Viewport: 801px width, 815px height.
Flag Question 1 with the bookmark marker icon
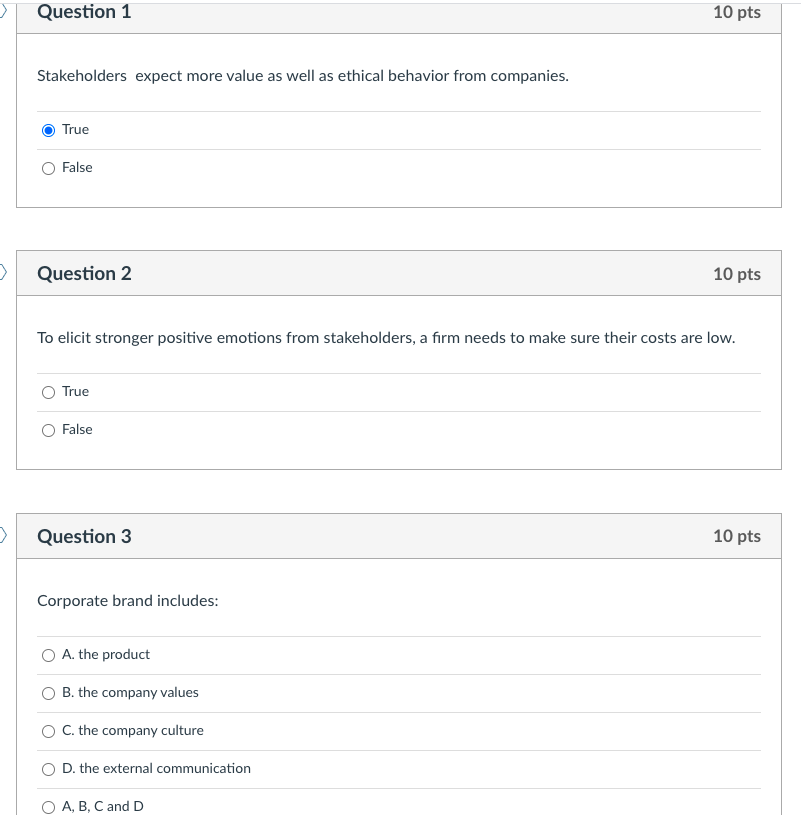[3, 10]
